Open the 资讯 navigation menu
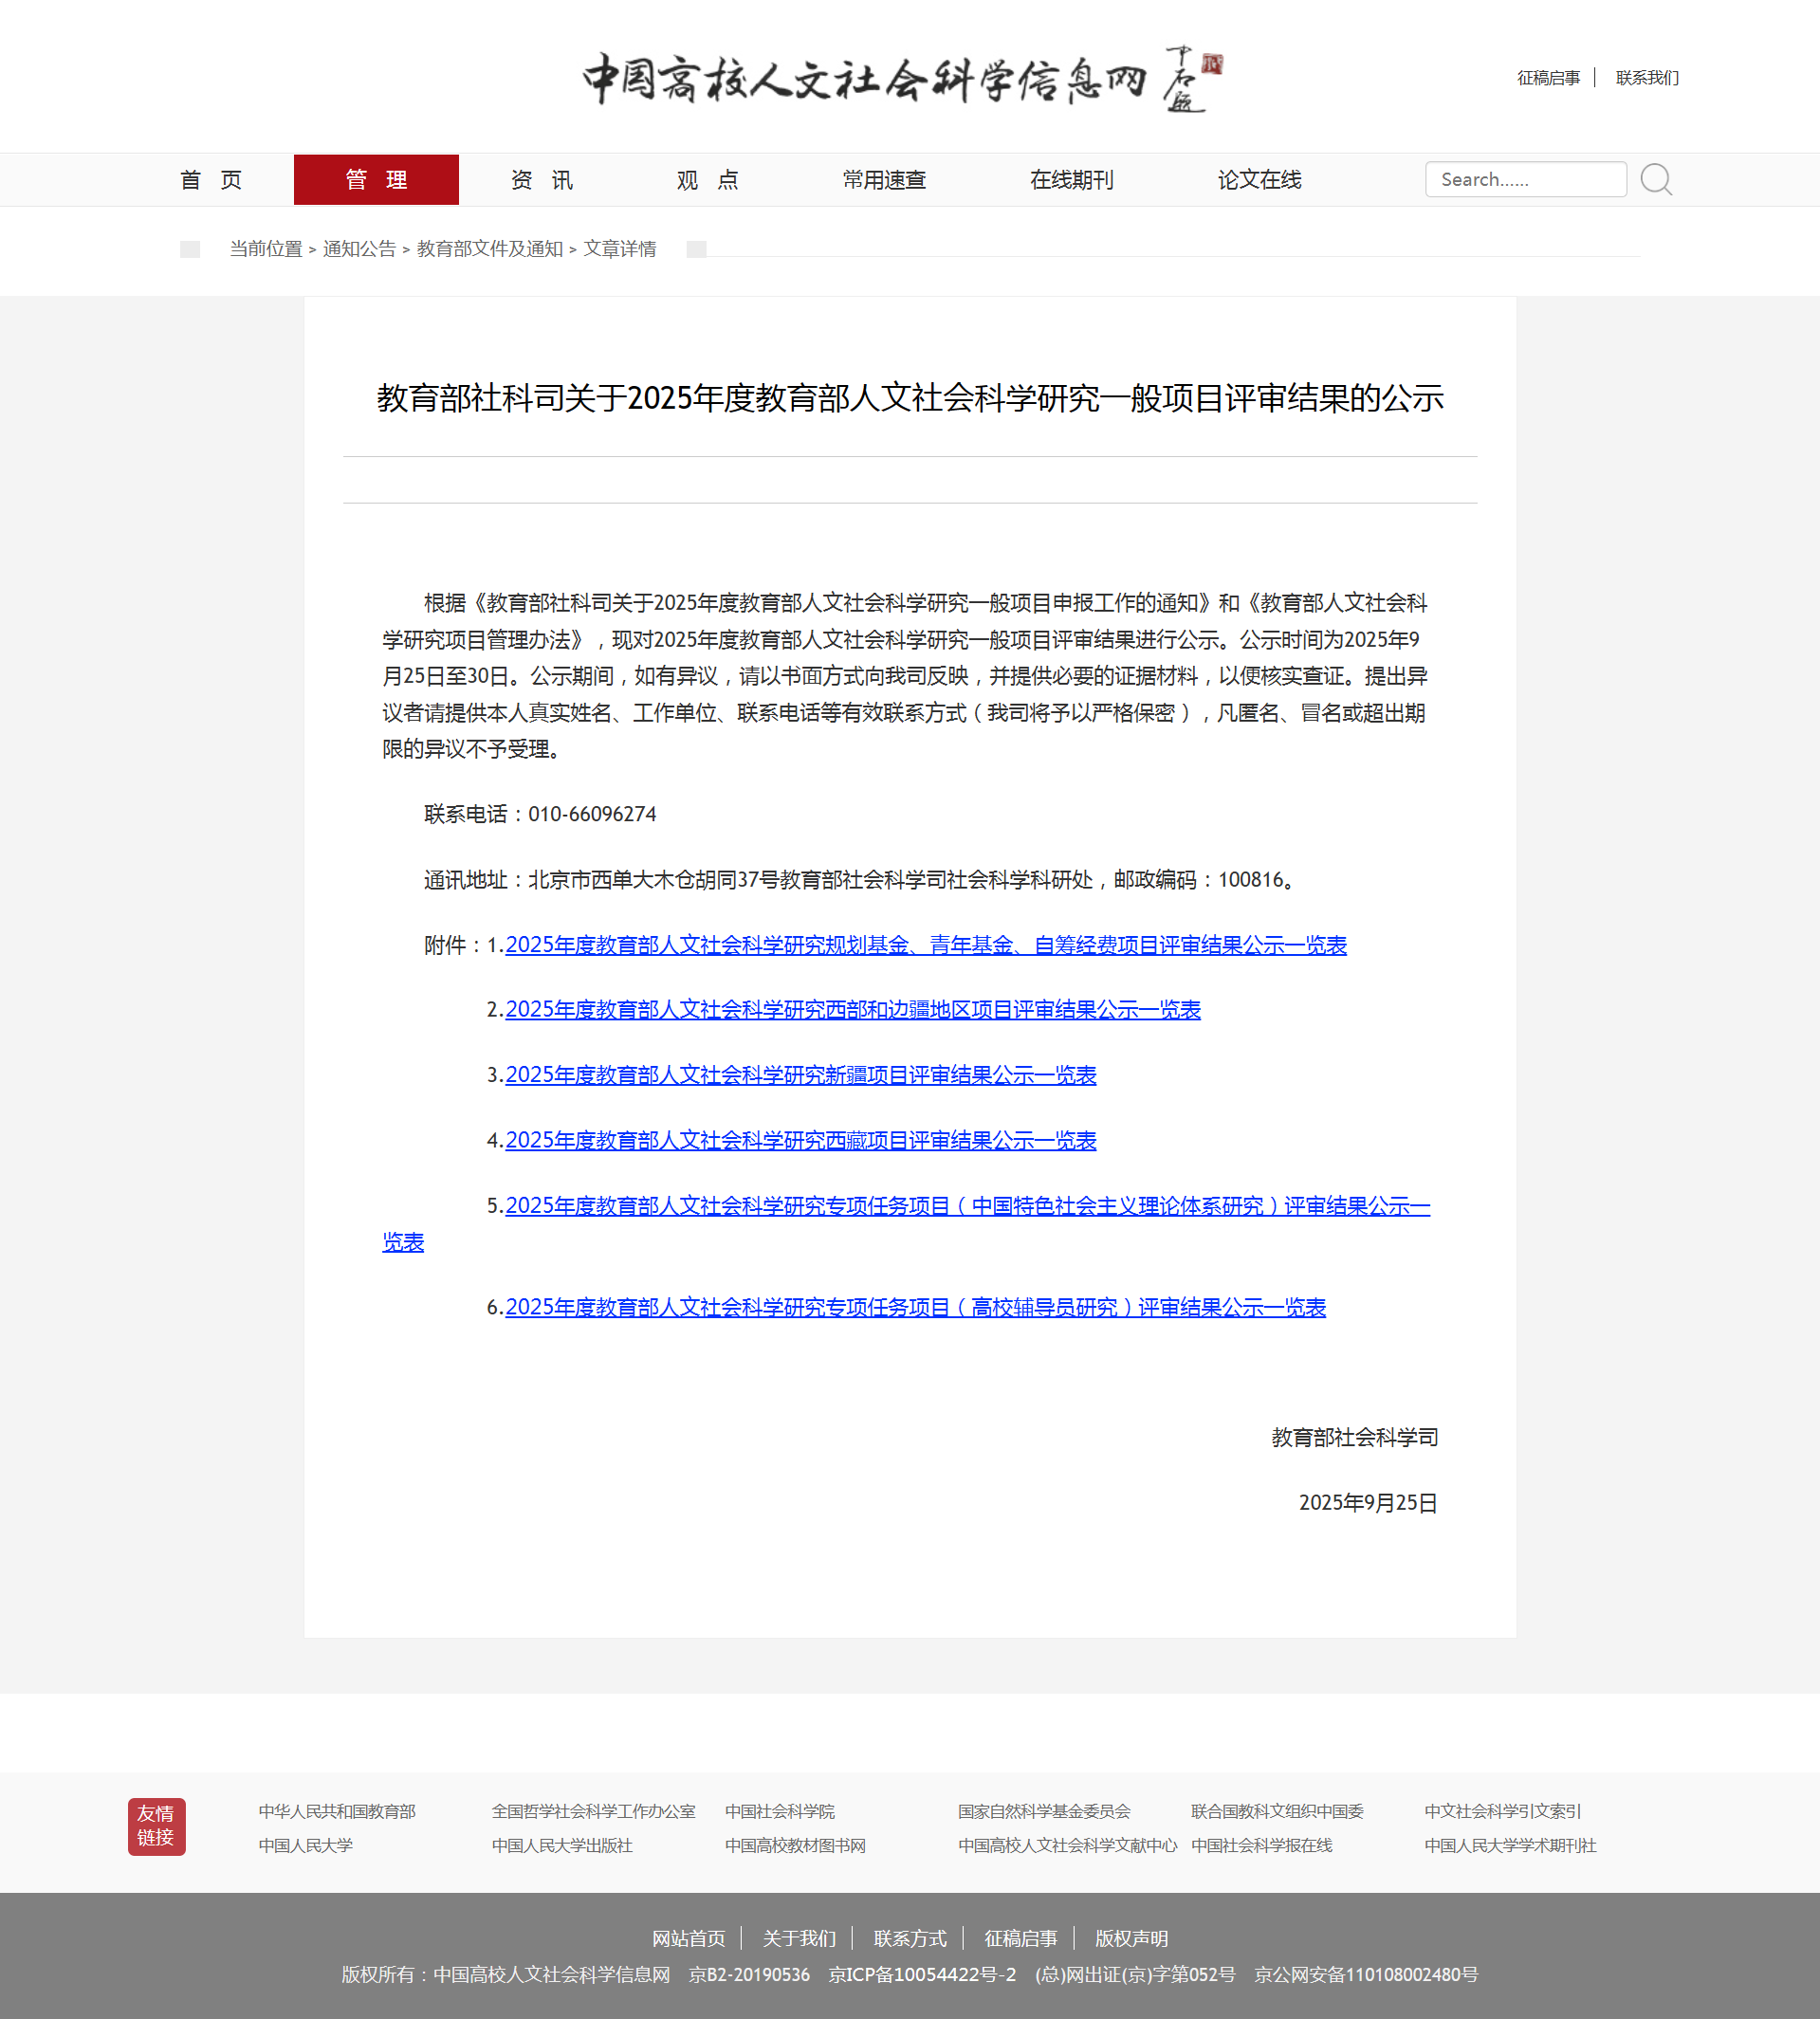This screenshot has width=1820, height=2019. point(541,180)
